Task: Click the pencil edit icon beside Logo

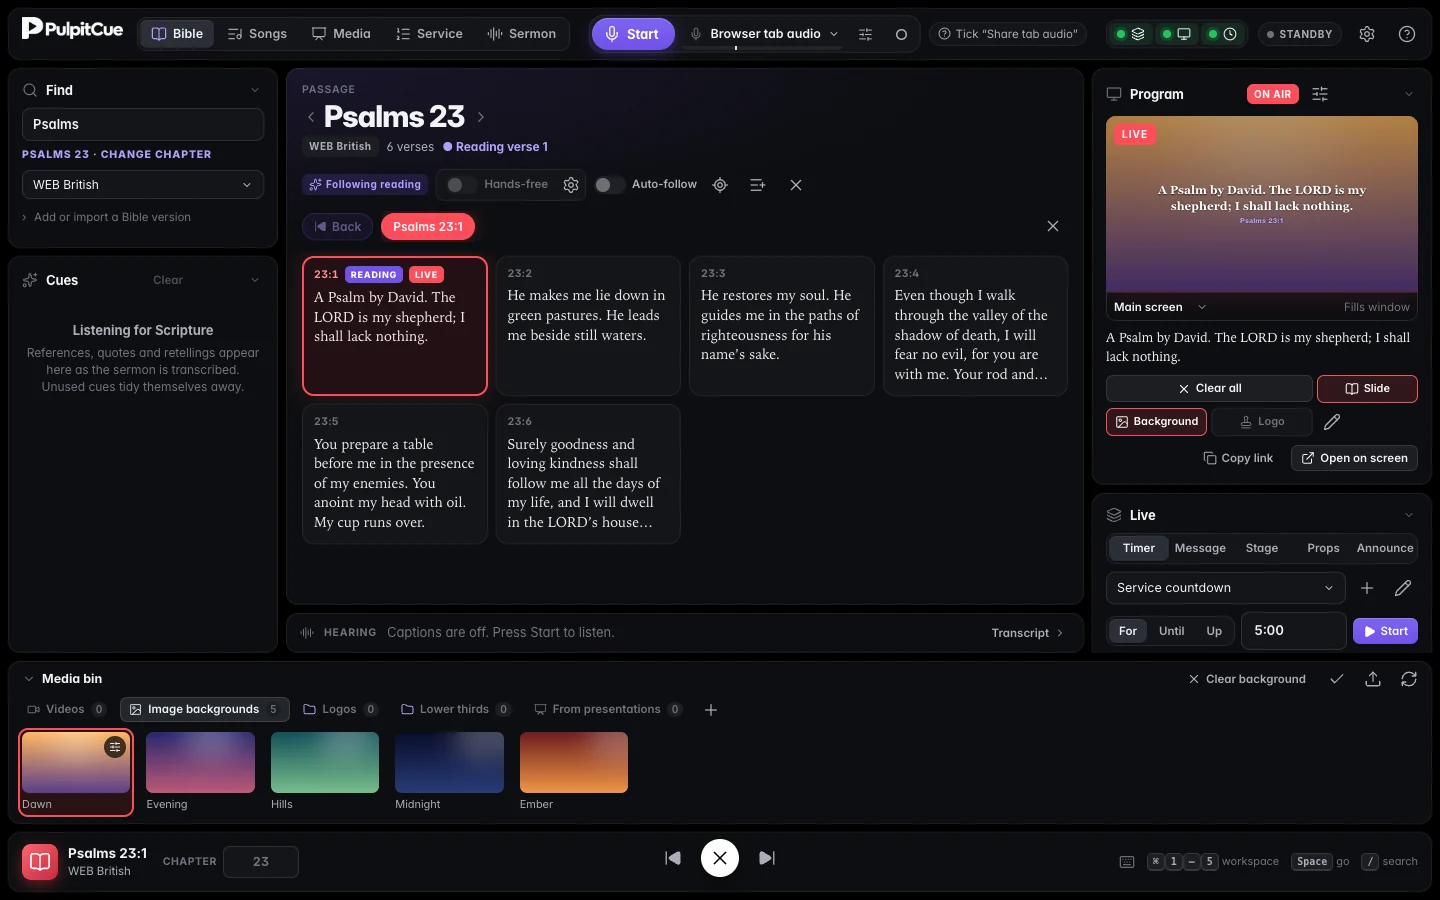Action: 1332,422
